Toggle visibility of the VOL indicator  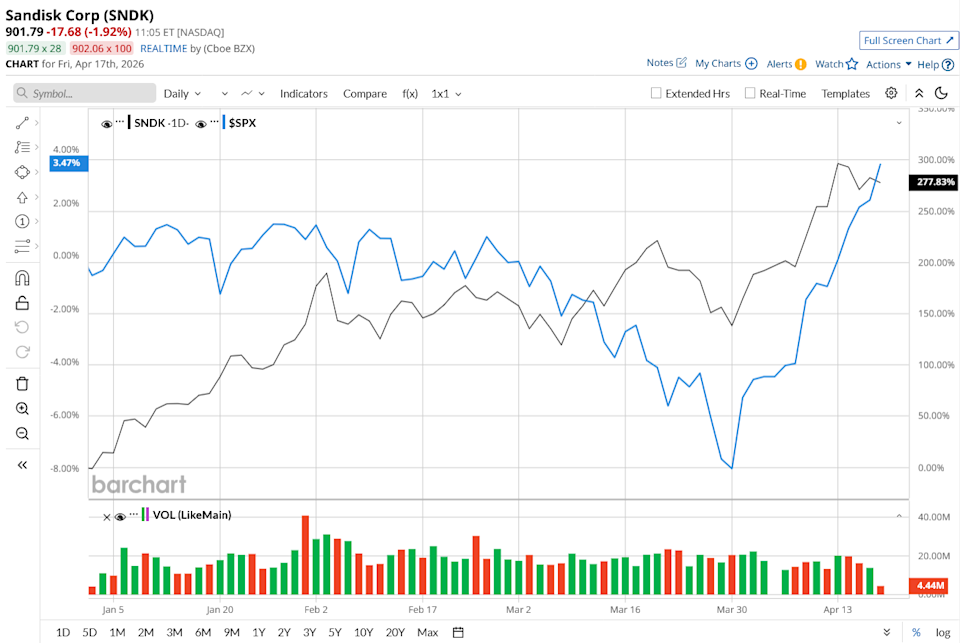click(120, 516)
